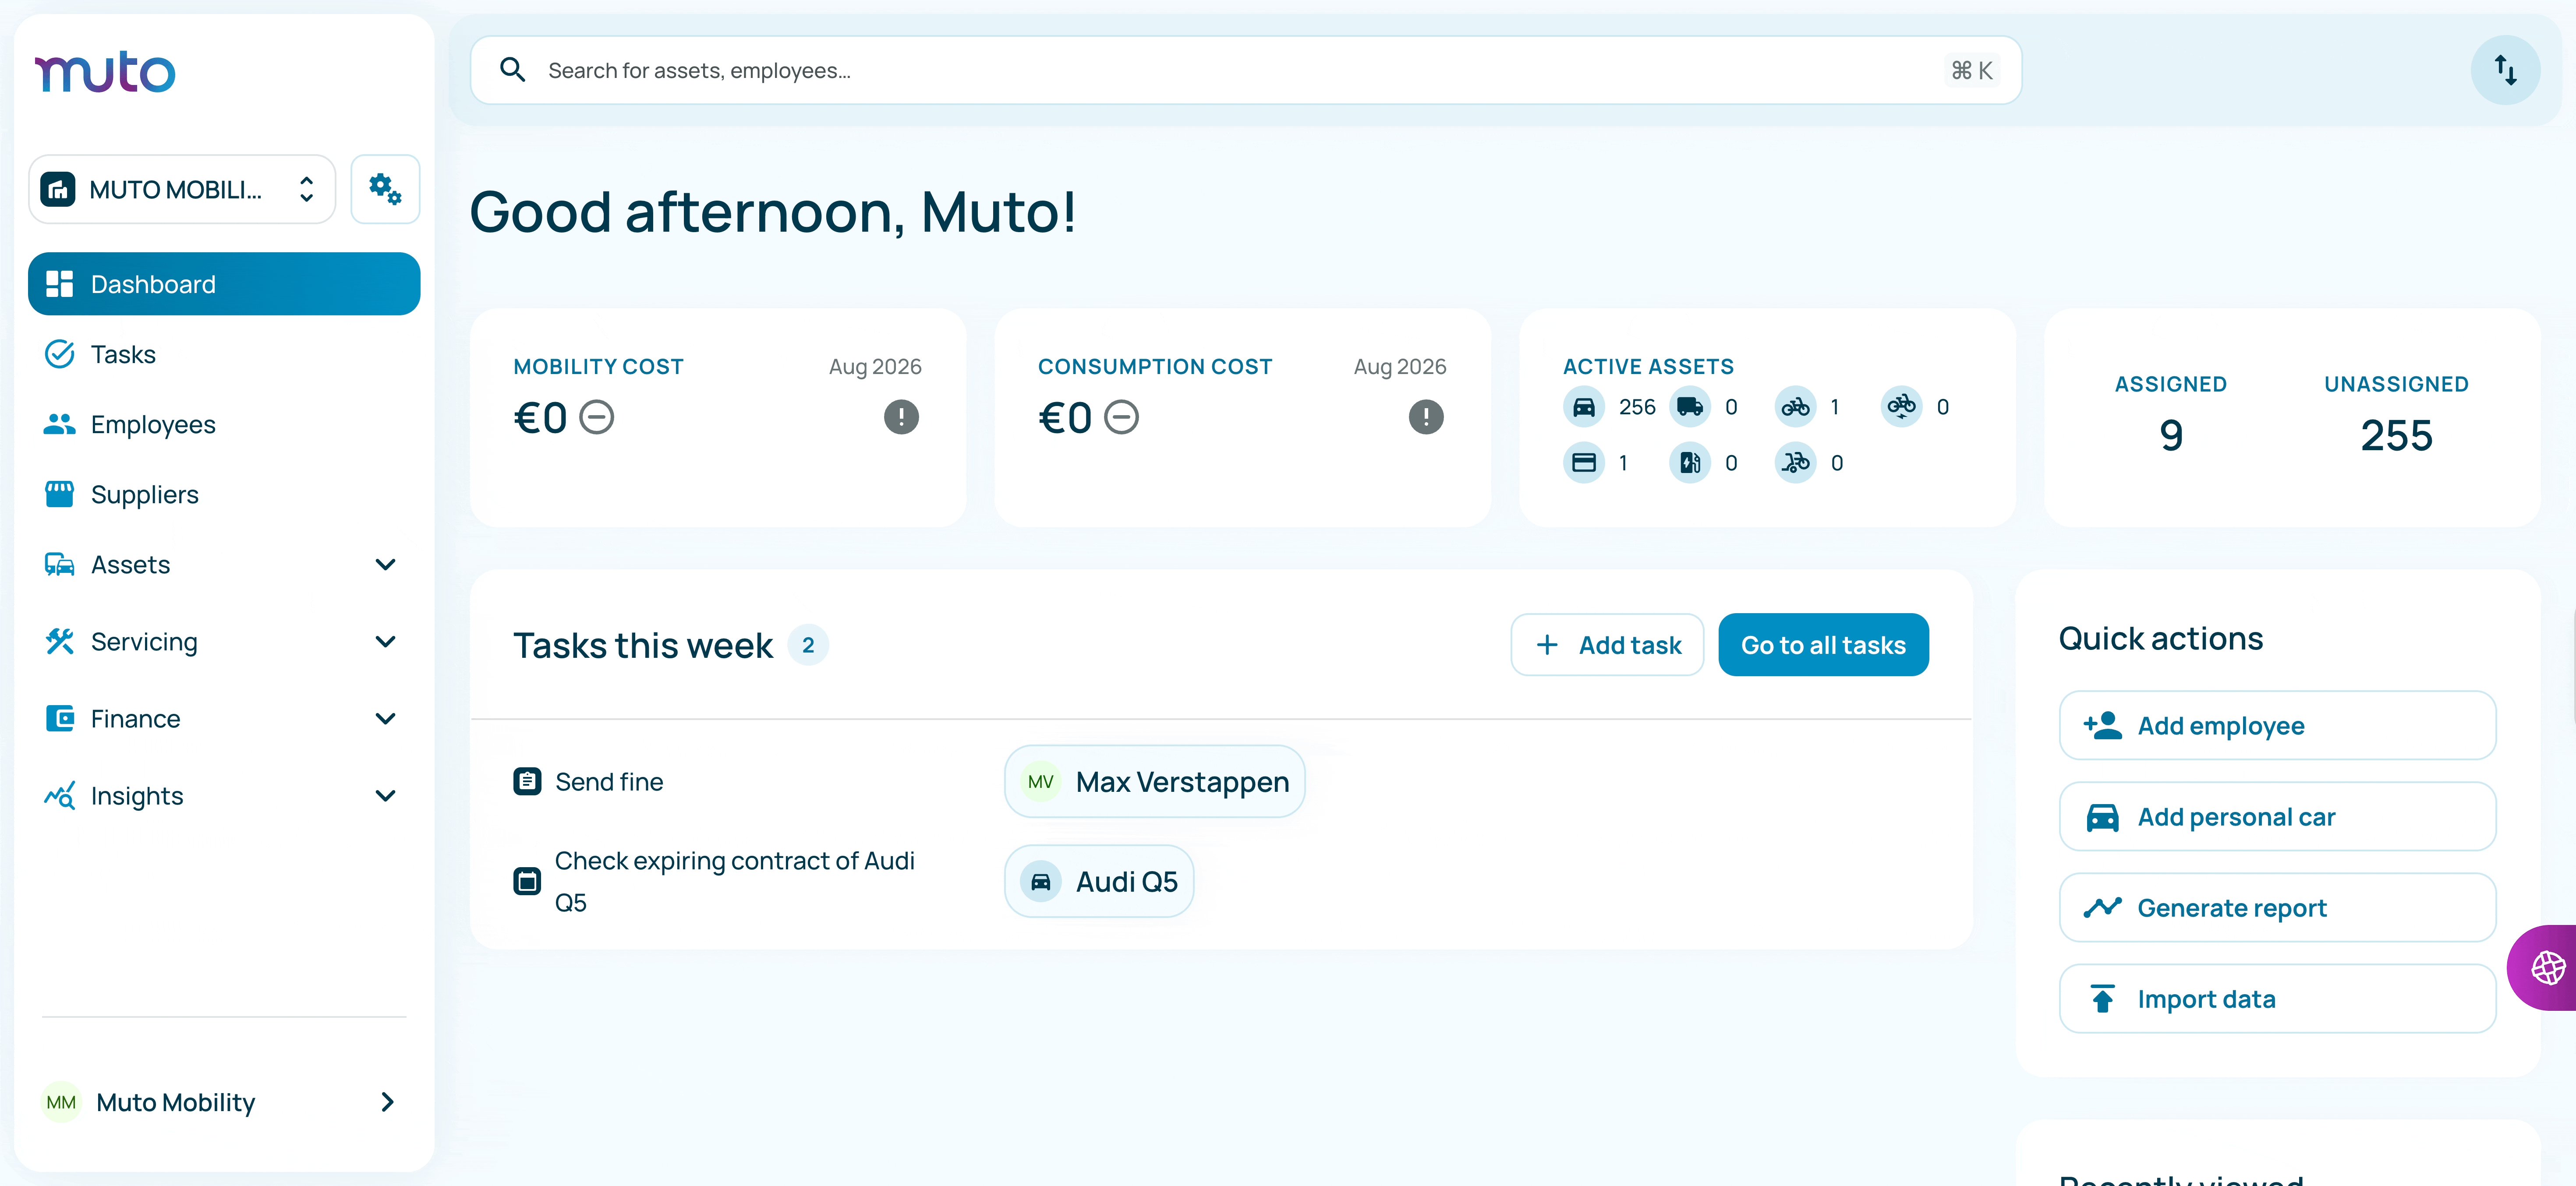Click the car icon showing 256 assets
2576x1186 pixels.
point(1584,407)
